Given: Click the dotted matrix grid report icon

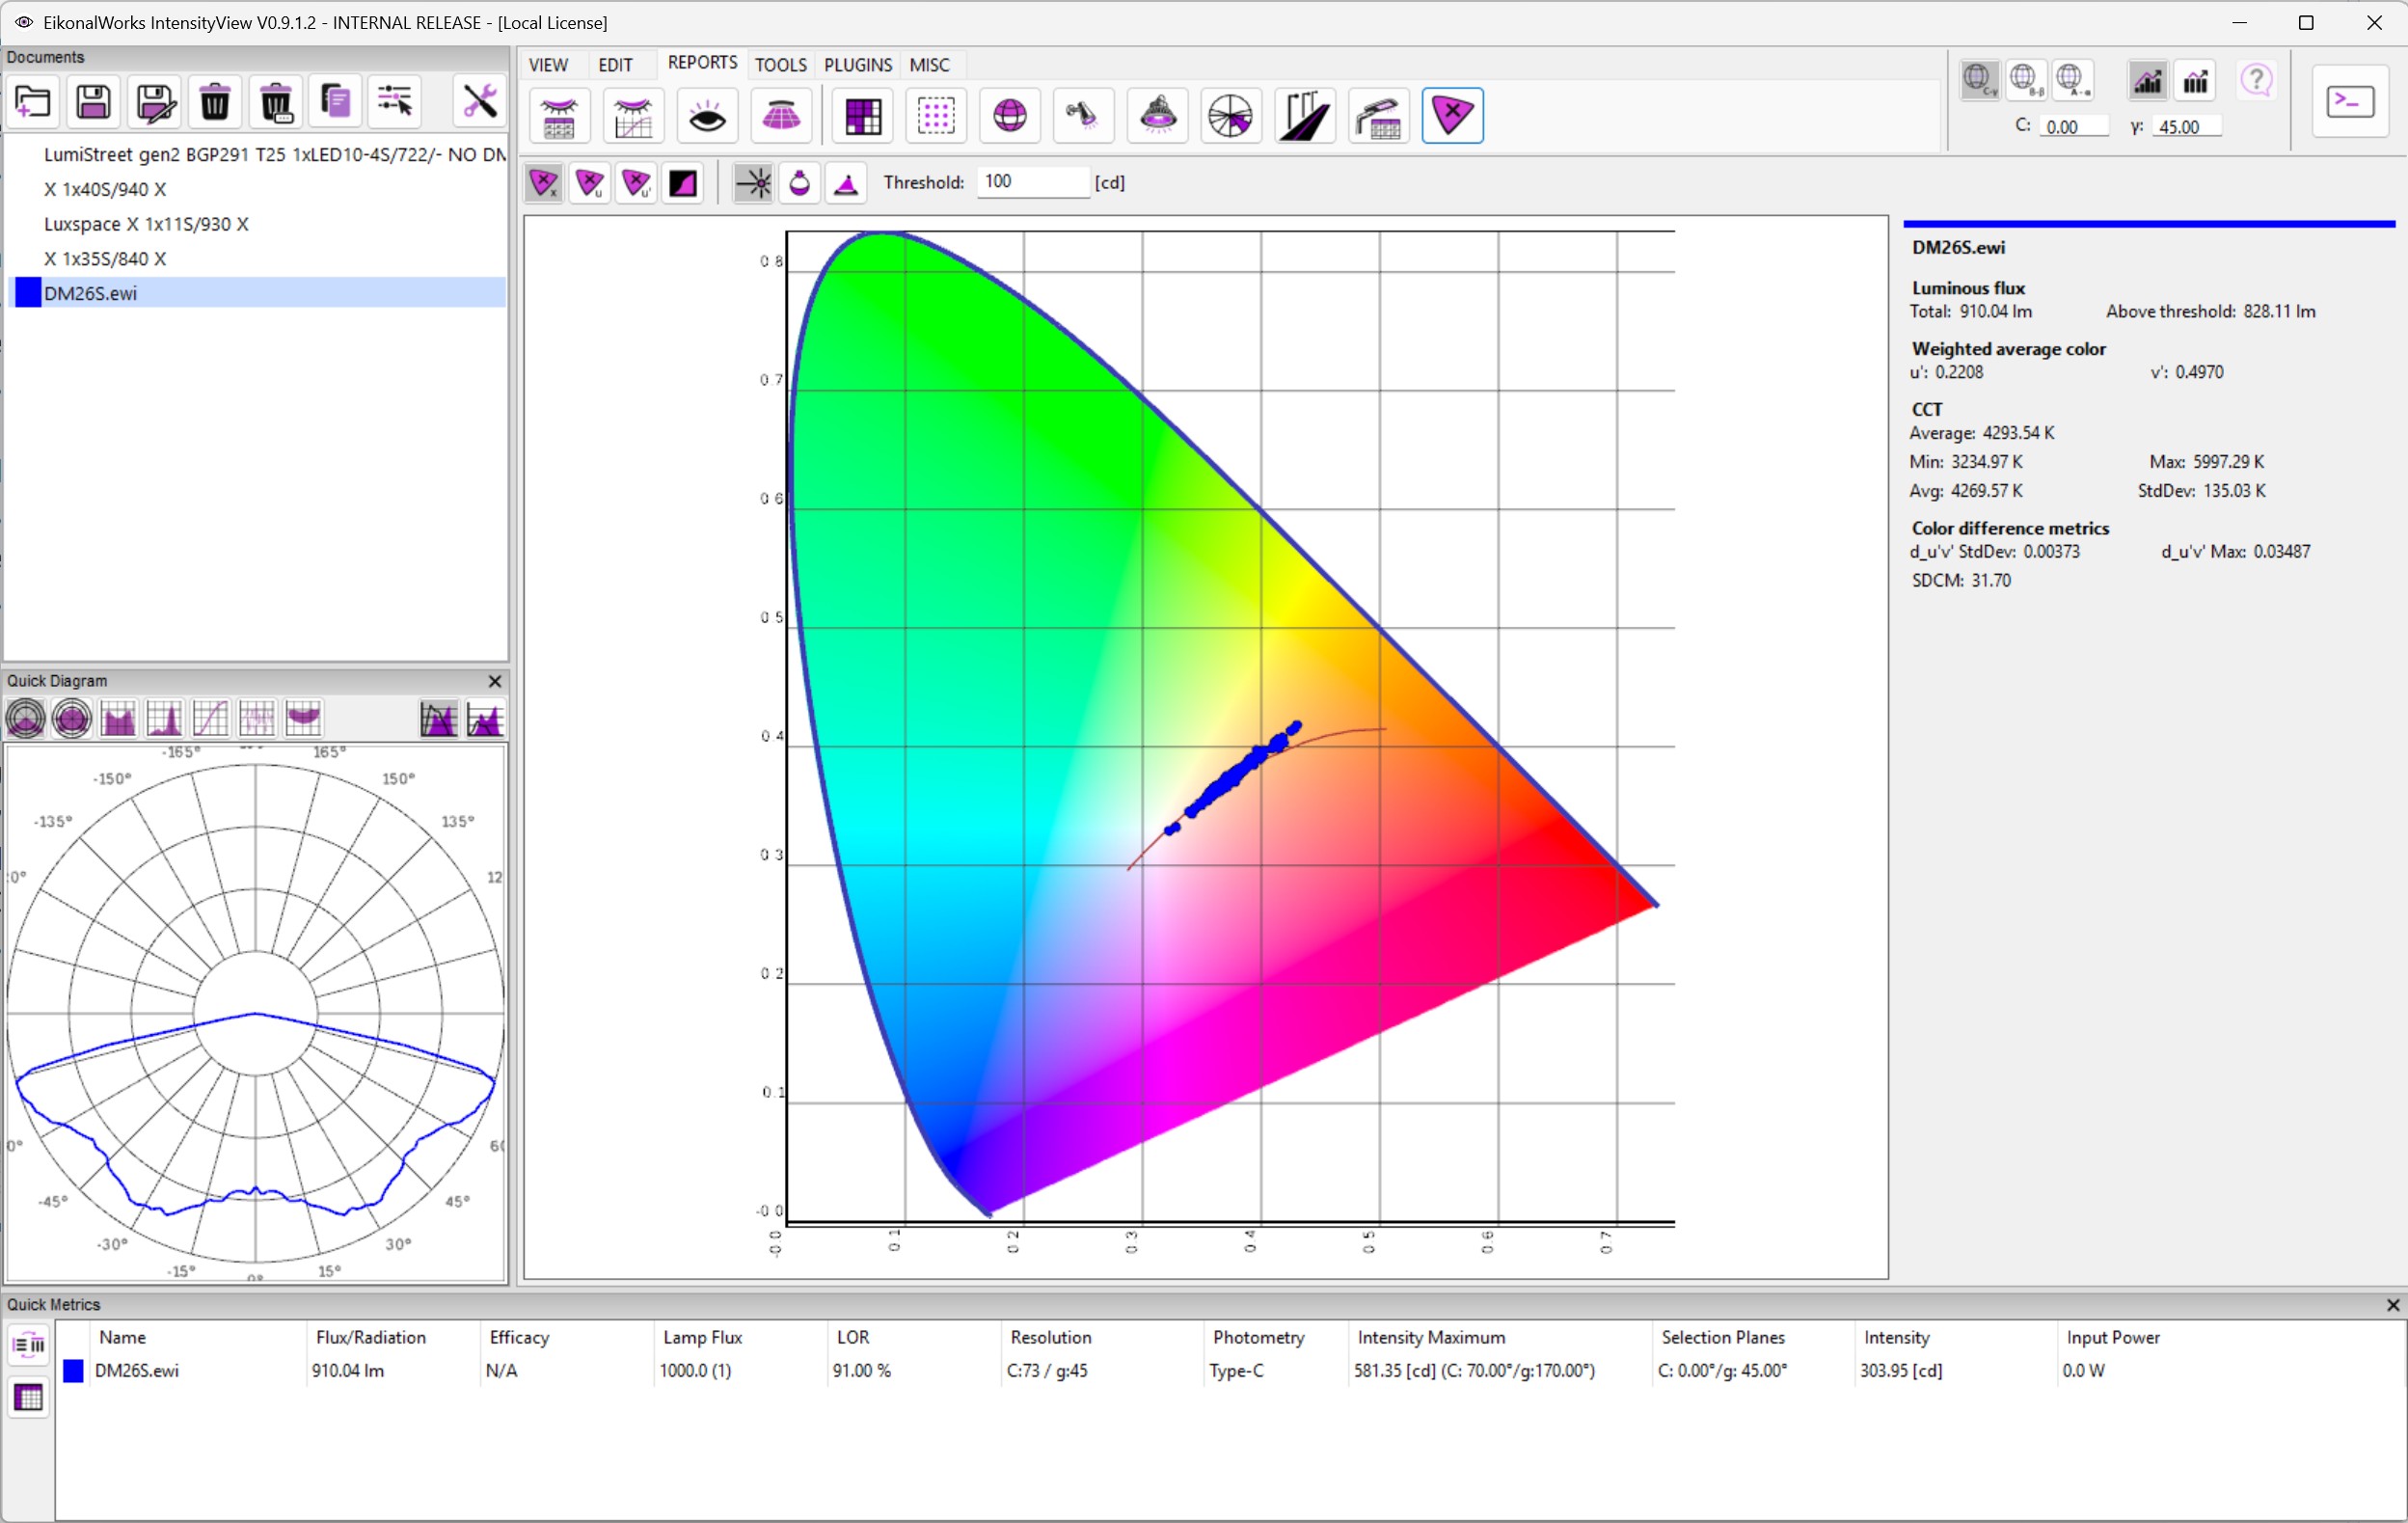Looking at the screenshot, I should [936, 116].
